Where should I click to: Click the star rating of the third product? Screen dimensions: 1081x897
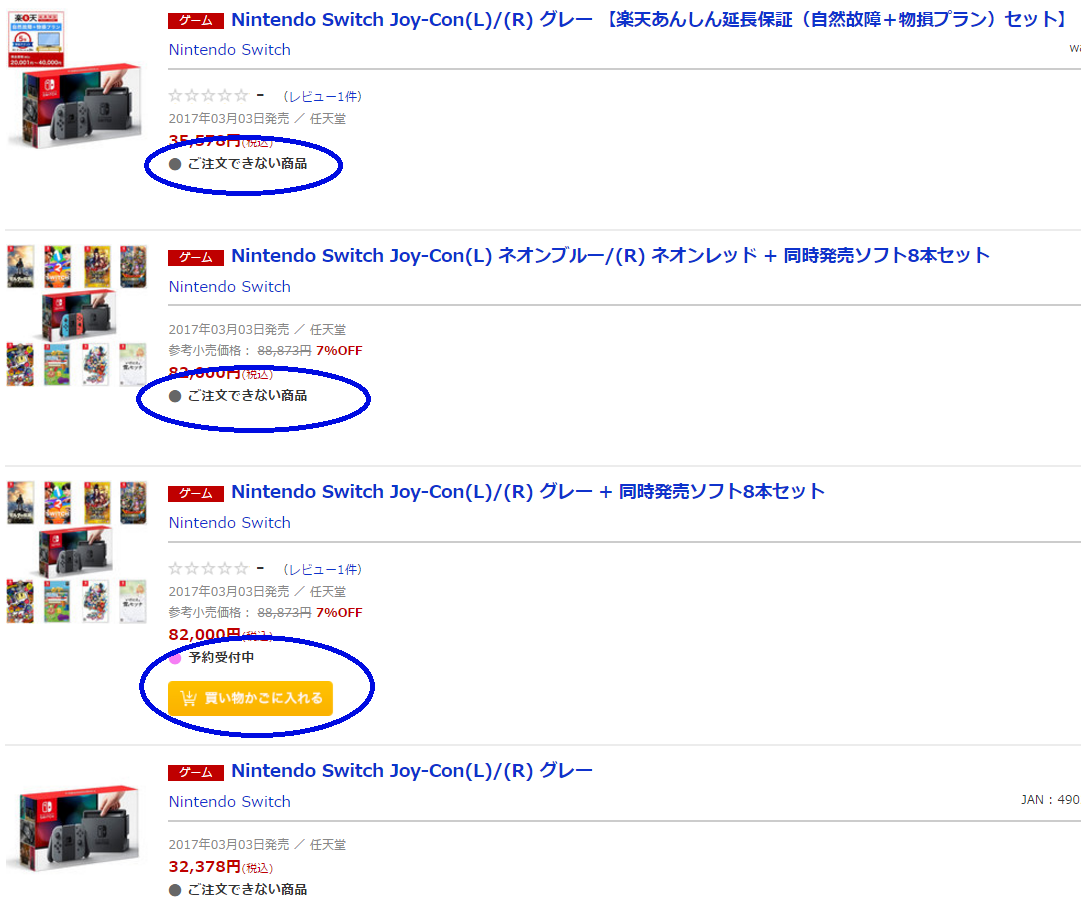[x=208, y=569]
